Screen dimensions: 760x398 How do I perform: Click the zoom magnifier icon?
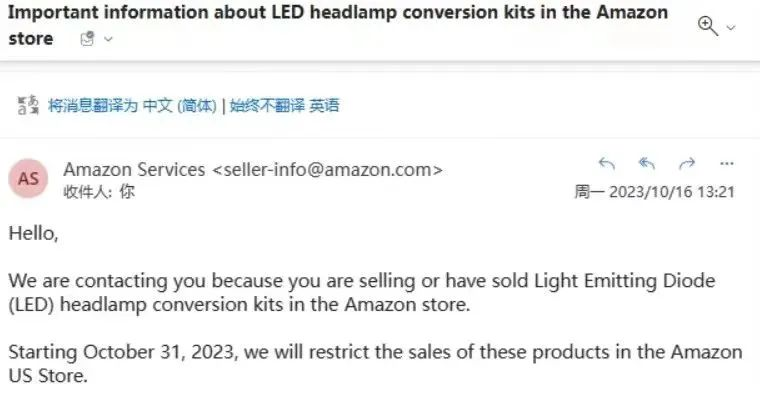(x=708, y=26)
